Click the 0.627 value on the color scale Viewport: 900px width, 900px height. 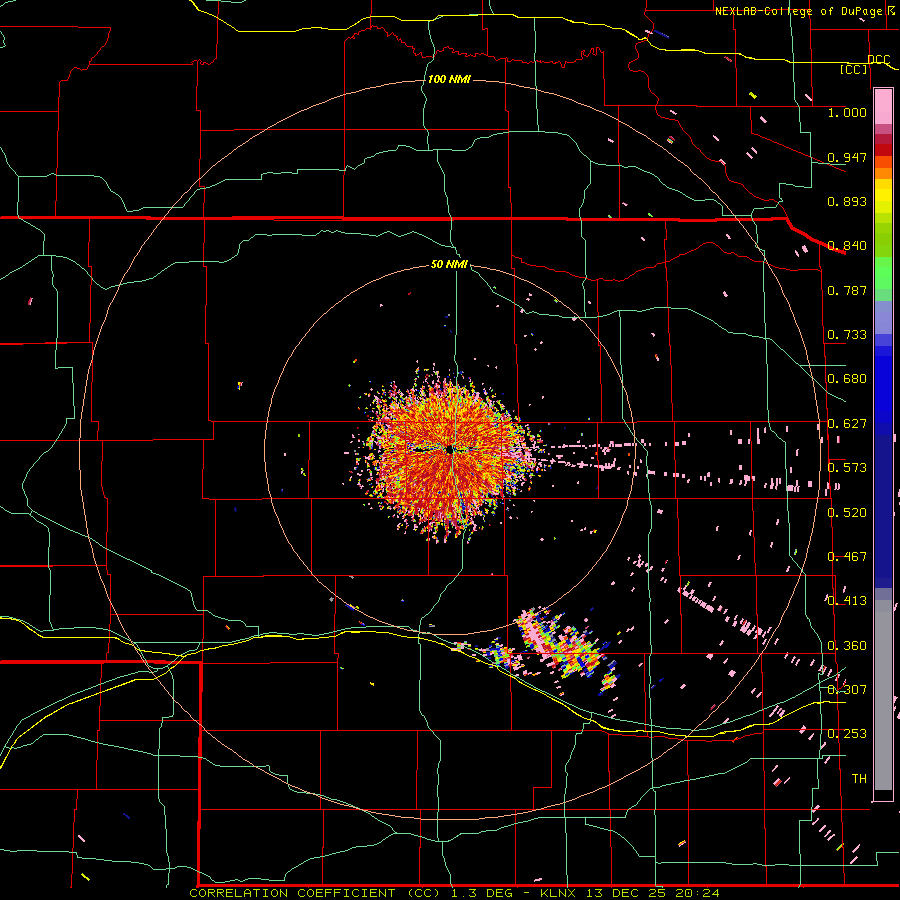coord(847,424)
